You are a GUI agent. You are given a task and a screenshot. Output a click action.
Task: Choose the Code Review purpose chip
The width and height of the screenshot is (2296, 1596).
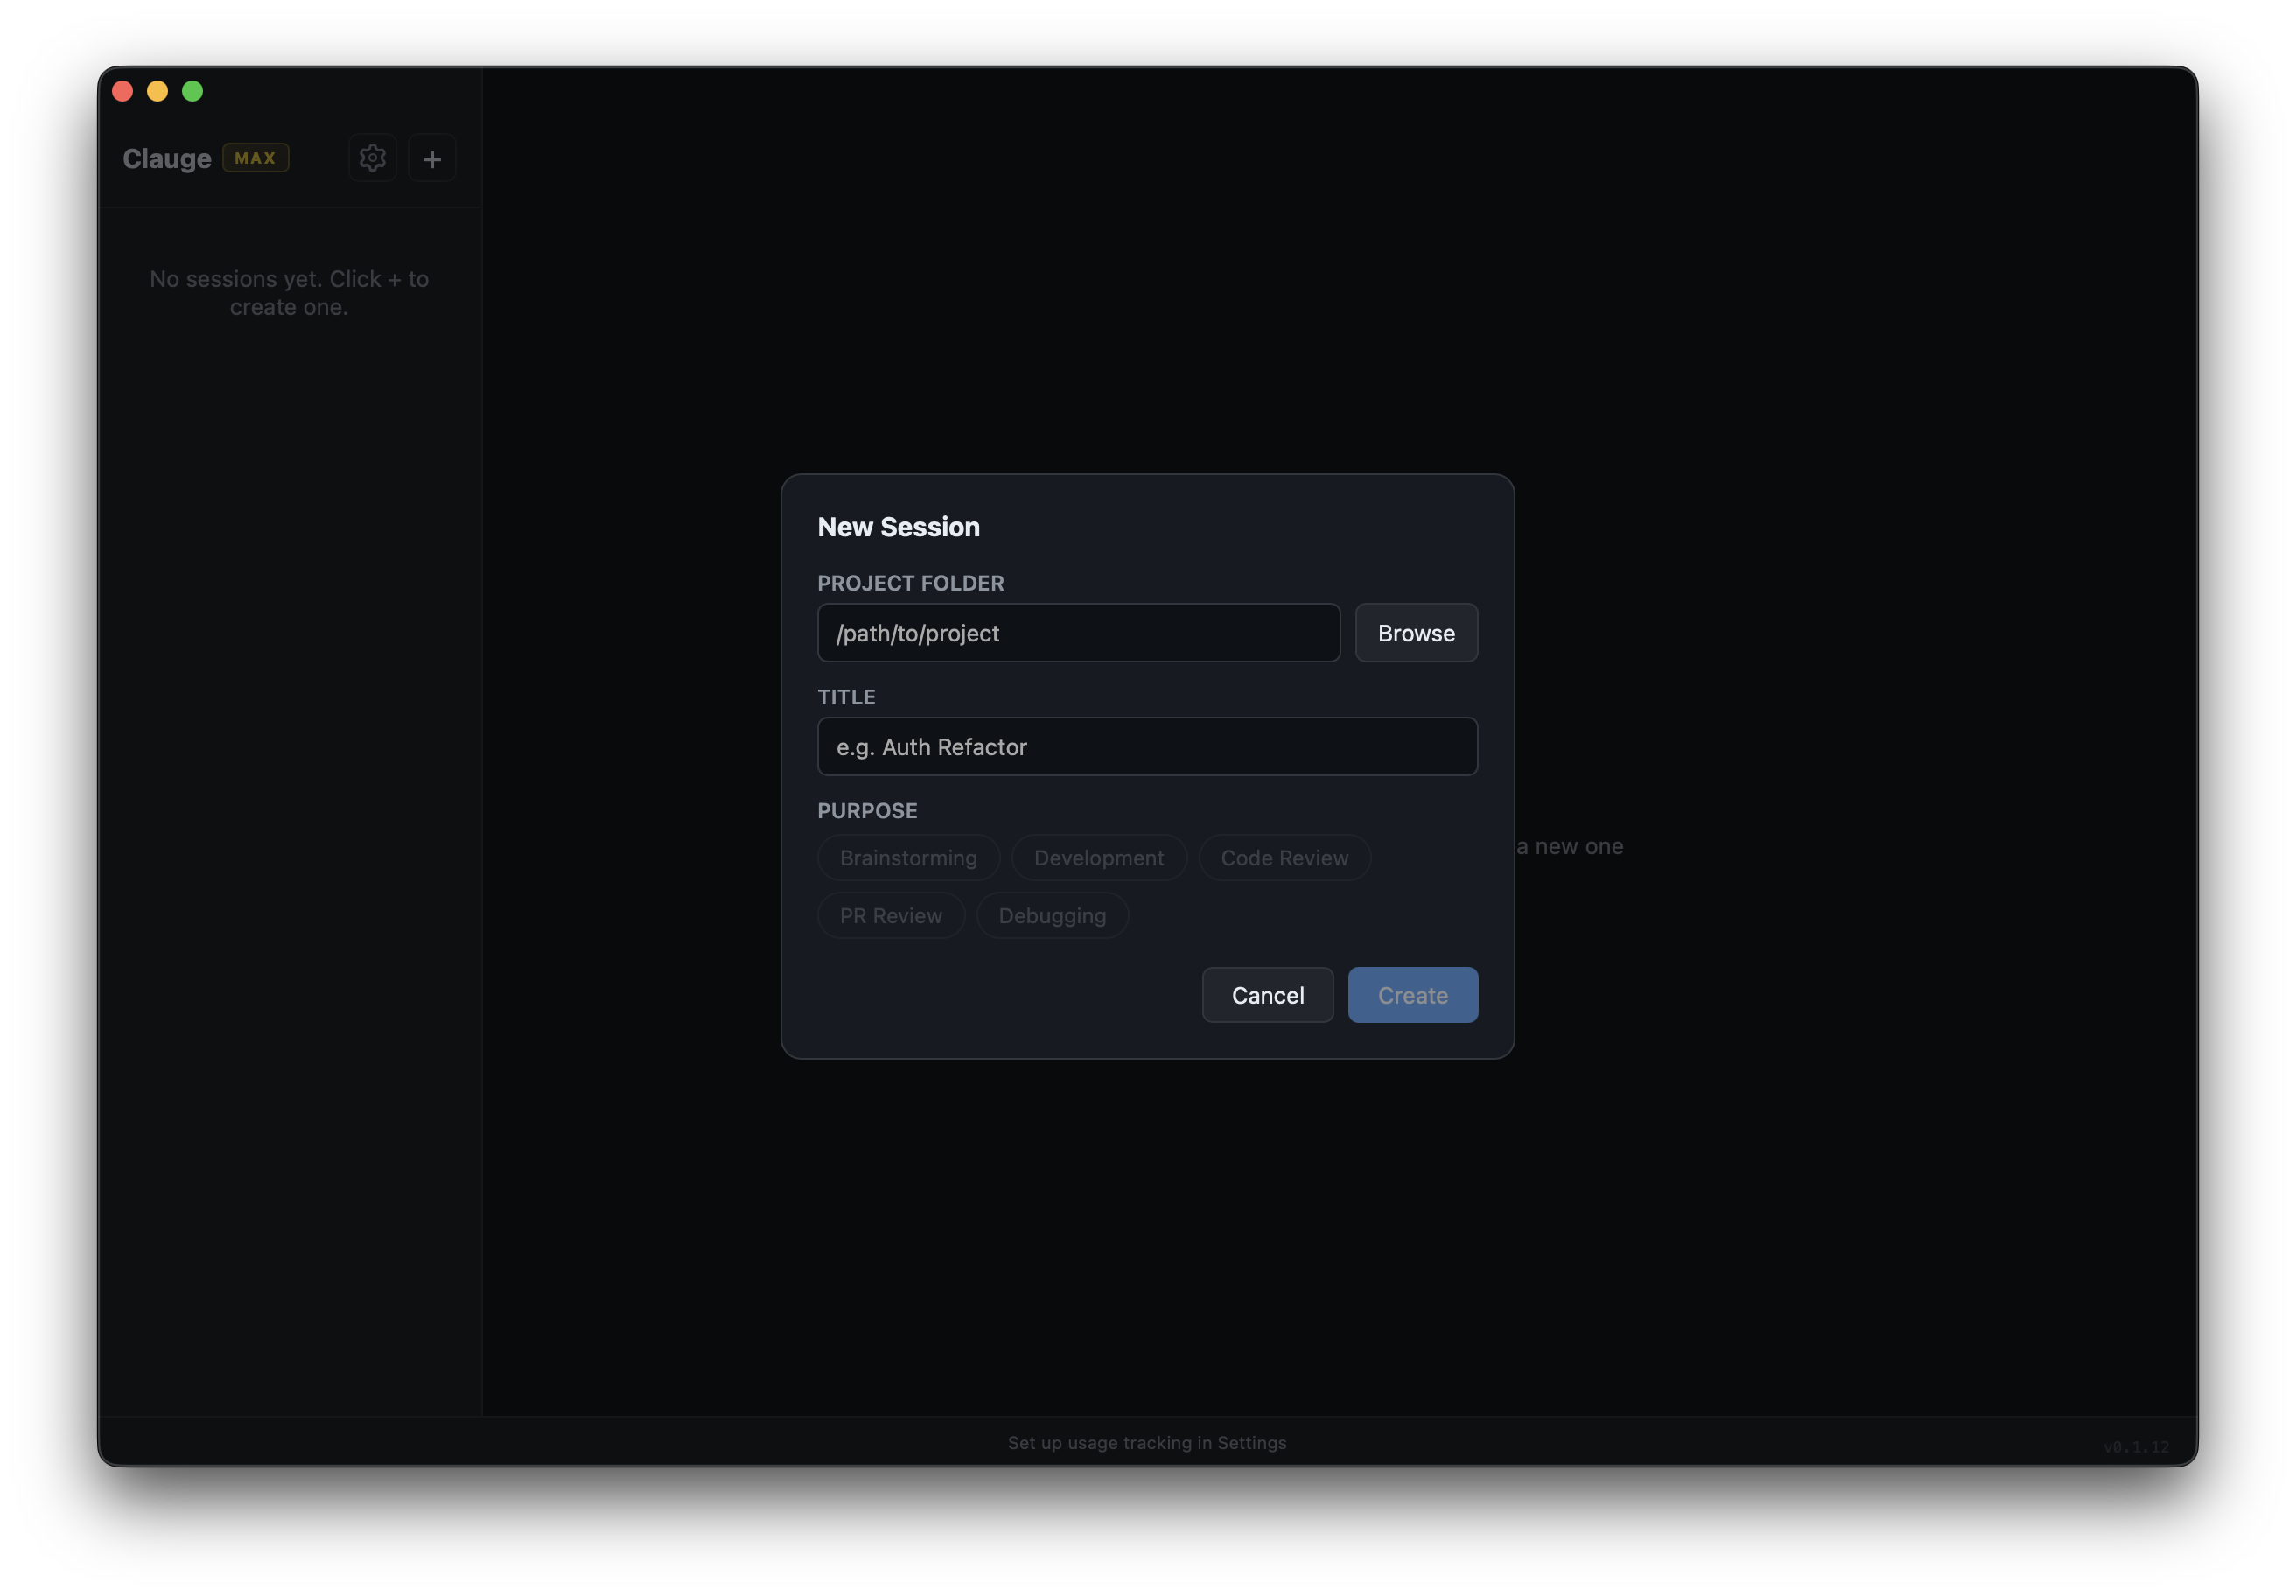point(1284,857)
